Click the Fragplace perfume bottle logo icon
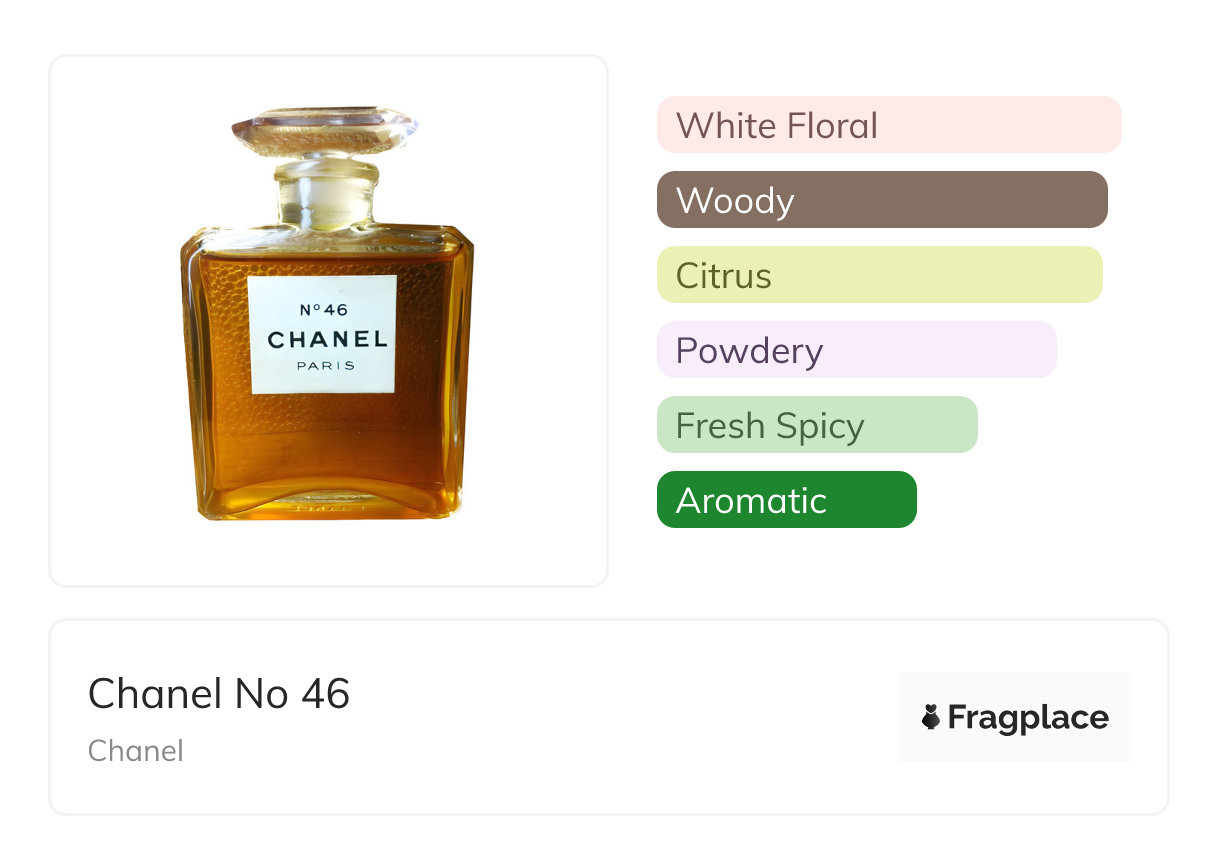The height and width of the screenshot is (864, 1218). 931,717
